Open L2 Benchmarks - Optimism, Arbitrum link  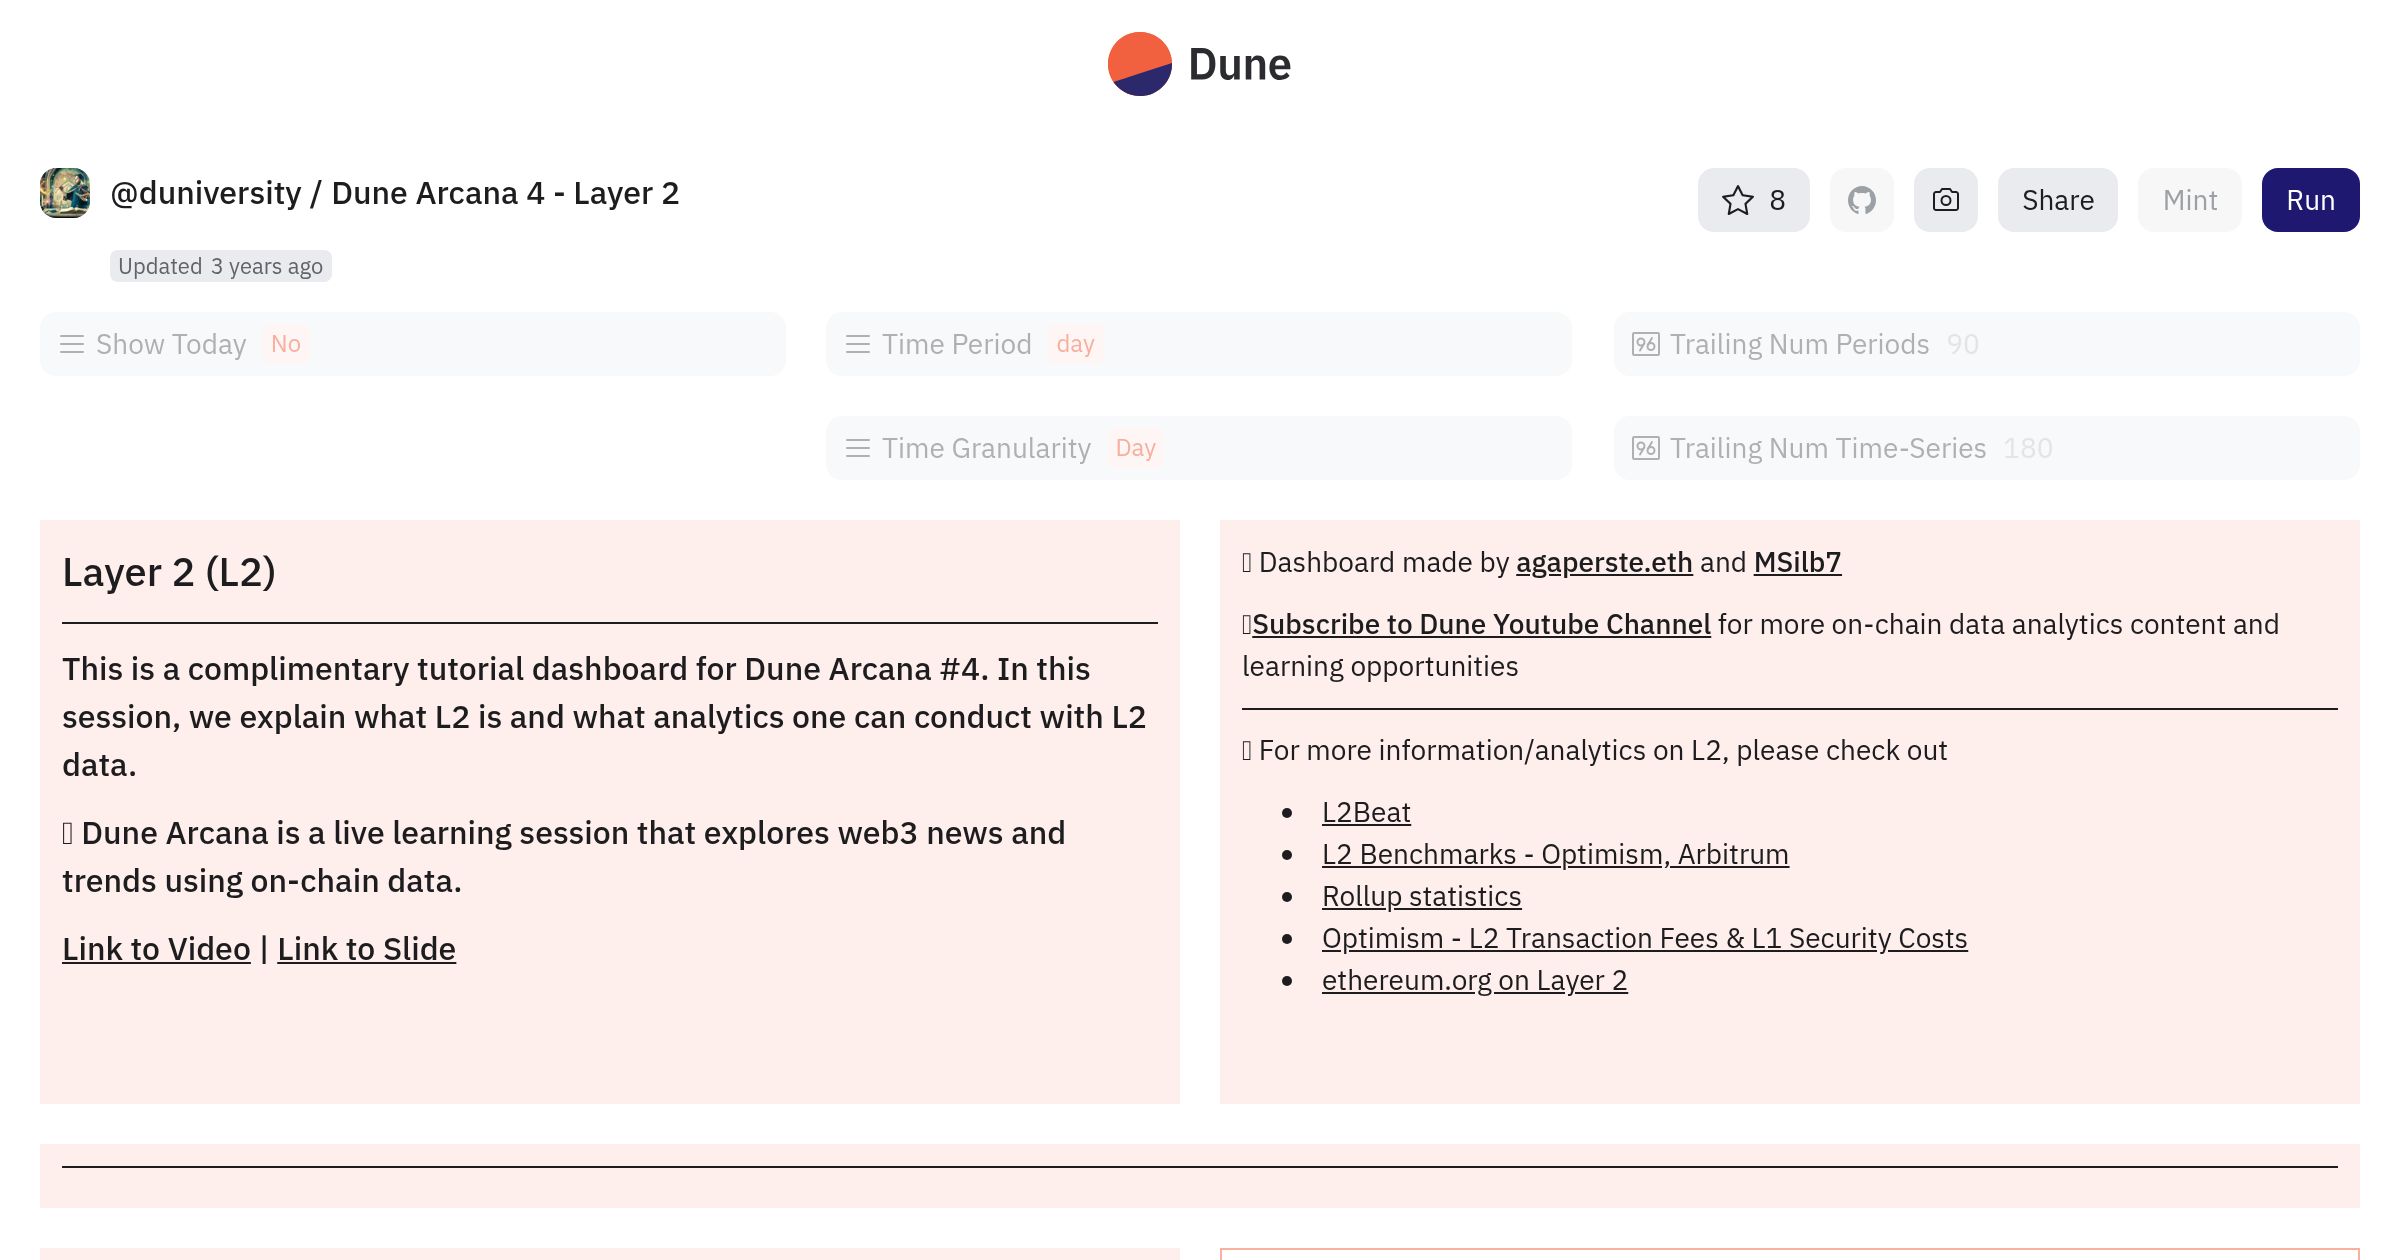point(1555,855)
